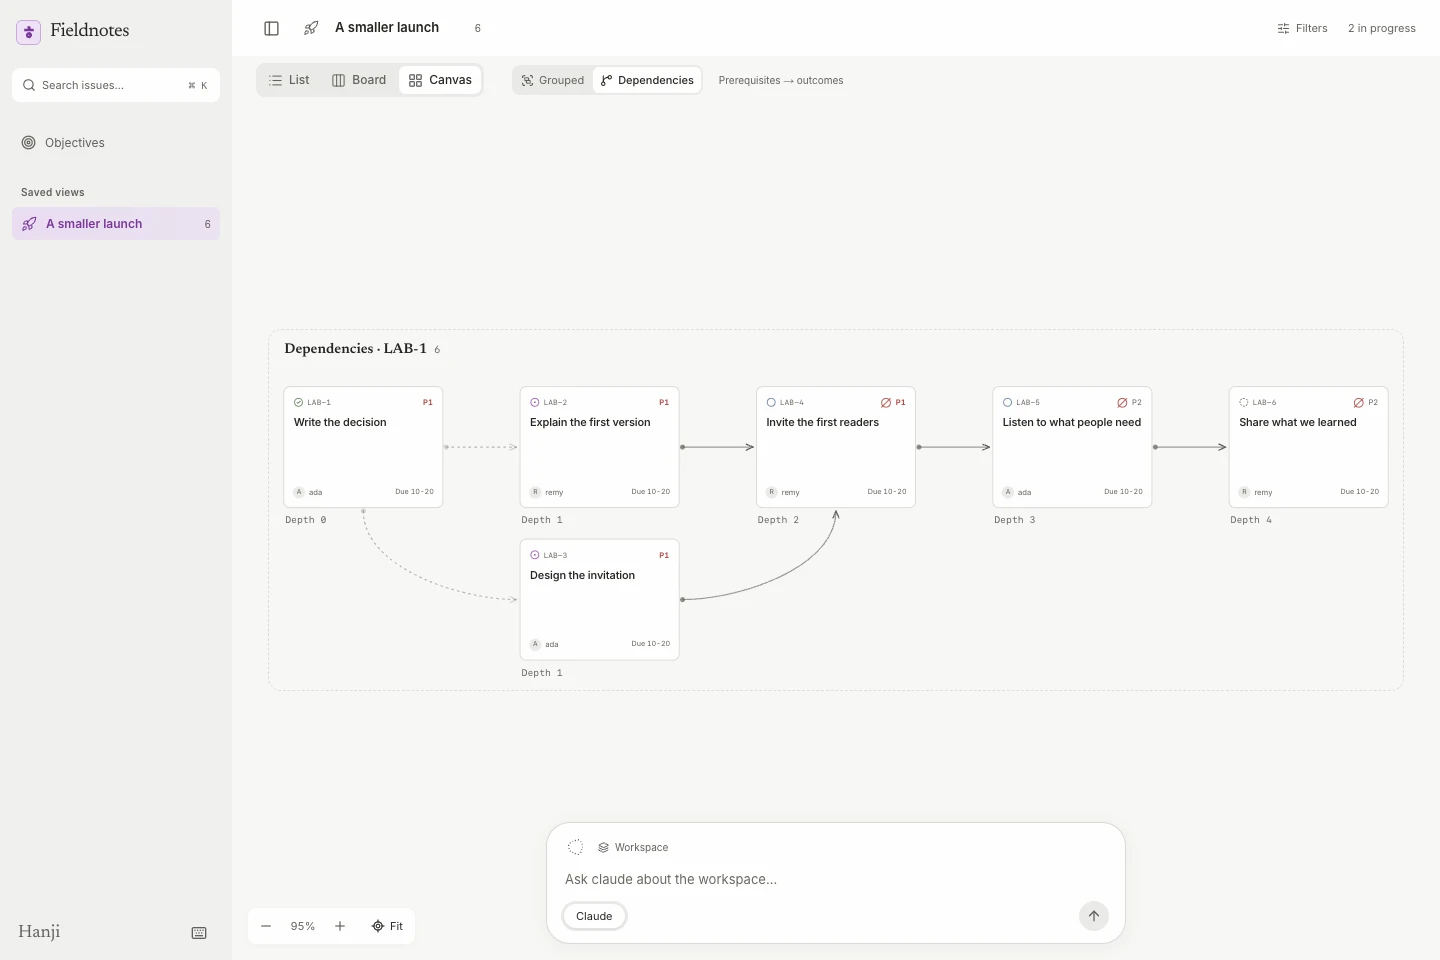Click the rocket icon beside the title

pyautogui.click(x=311, y=28)
